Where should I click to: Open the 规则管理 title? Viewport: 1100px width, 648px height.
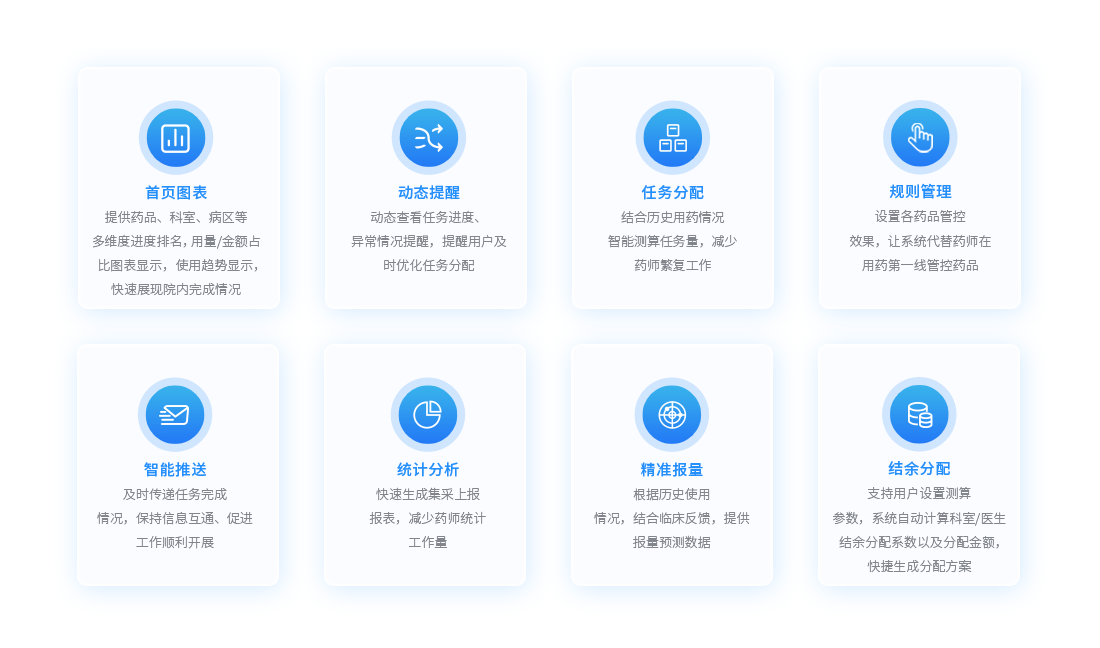(920, 192)
